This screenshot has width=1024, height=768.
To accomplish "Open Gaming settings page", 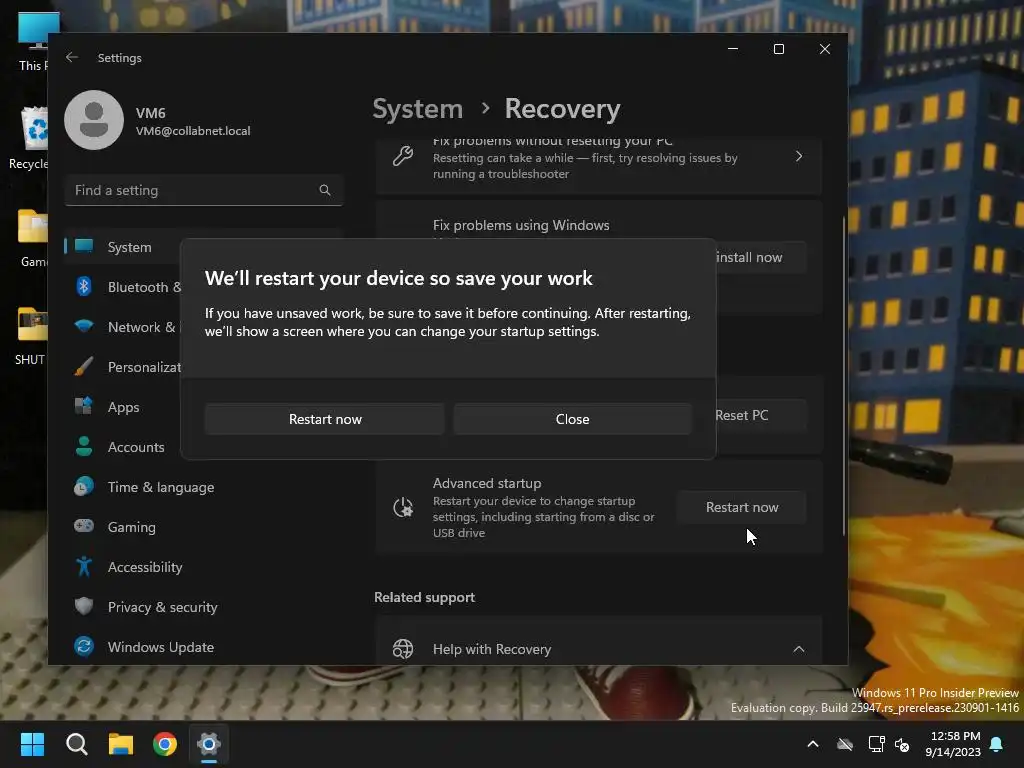I will pos(204,527).
